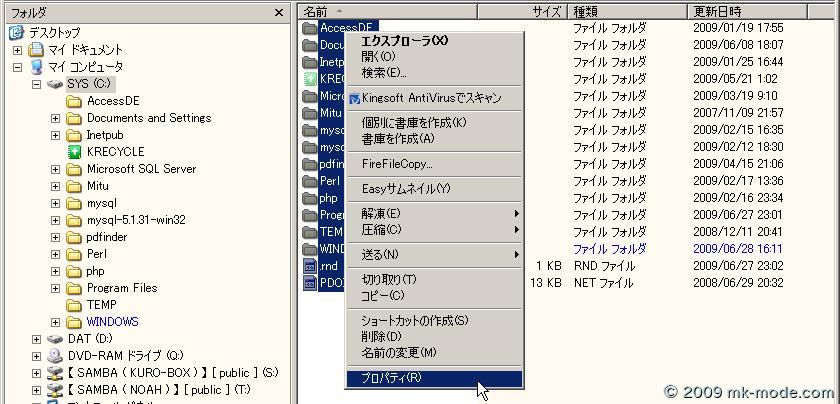The height and width of the screenshot is (404, 840).
Task: Click WINDOWS folder icon in tree
Action: click(x=73, y=322)
